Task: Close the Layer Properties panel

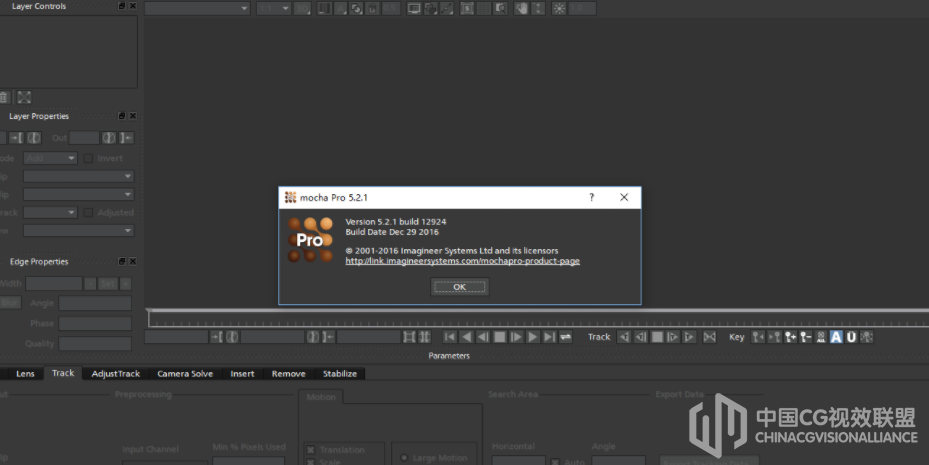Action: [x=133, y=116]
